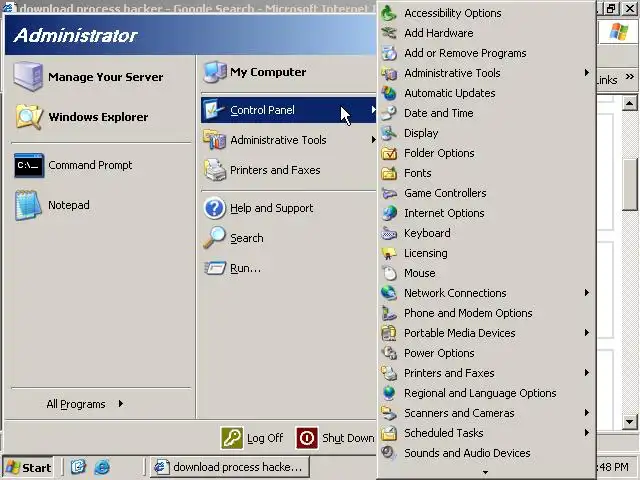The width and height of the screenshot is (640, 480).
Task: Expand the Scanners and Cameras submenu arrow
Action: (587, 413)
